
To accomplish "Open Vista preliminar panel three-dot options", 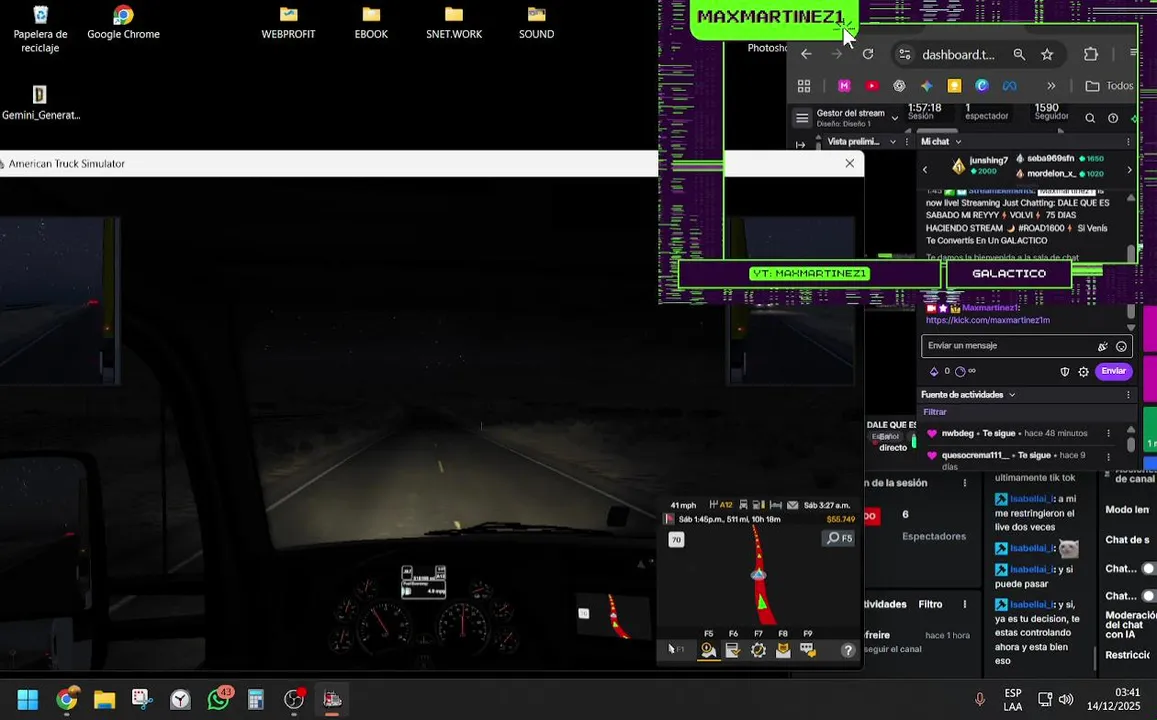I will (x=907, y=142).
